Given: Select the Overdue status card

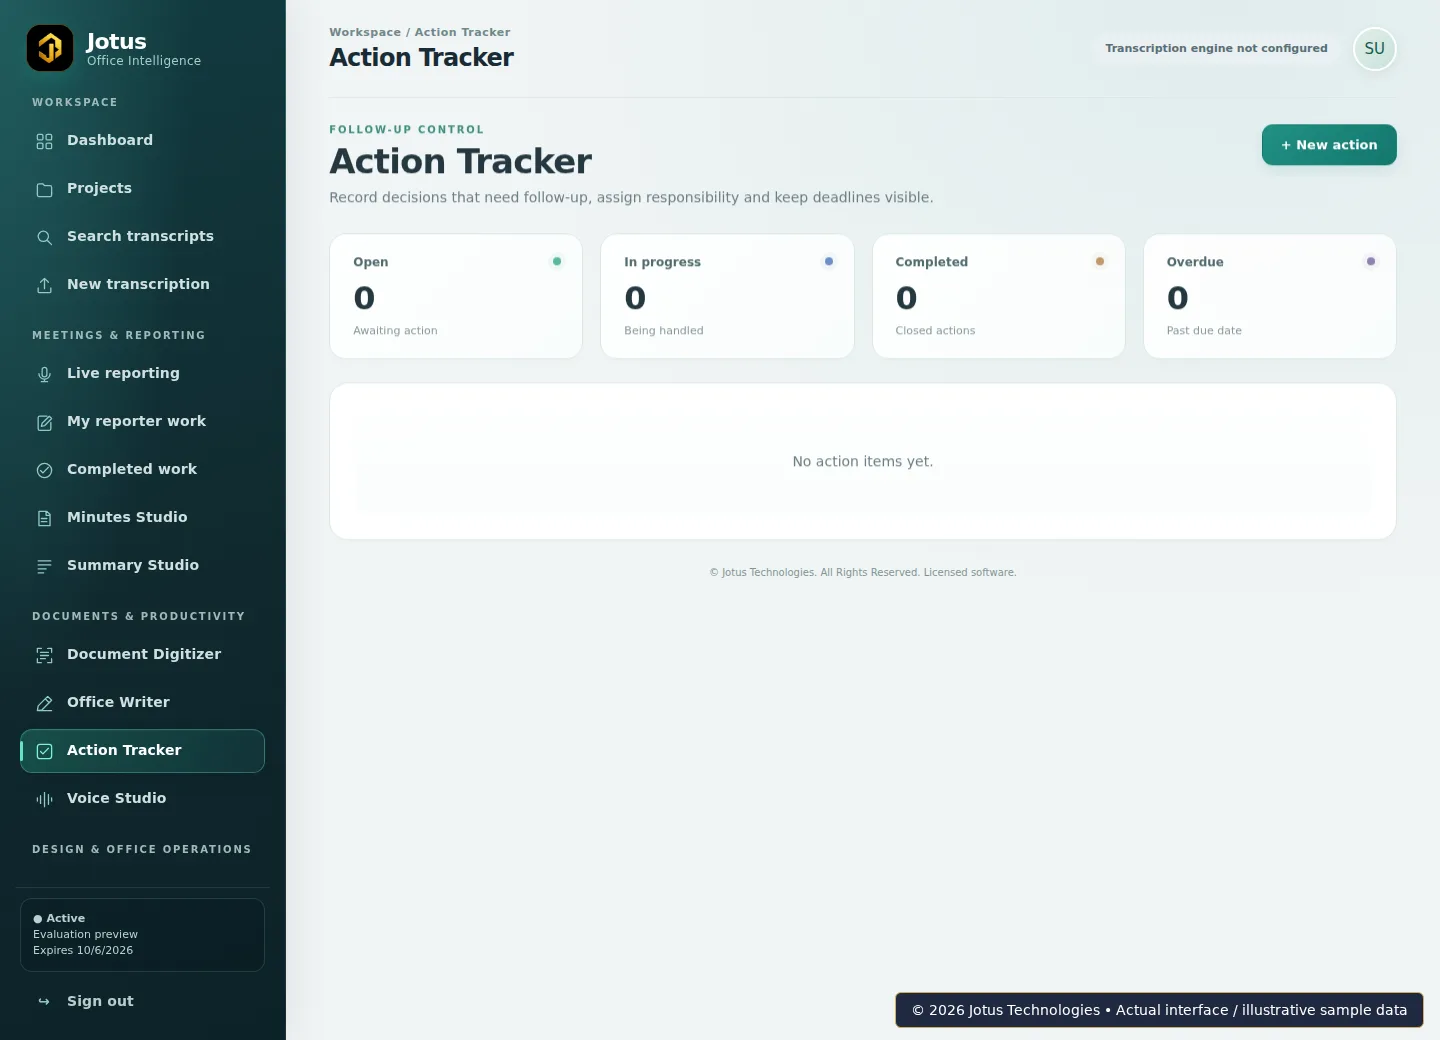Looking at the screenshot, I should 1270,296.
